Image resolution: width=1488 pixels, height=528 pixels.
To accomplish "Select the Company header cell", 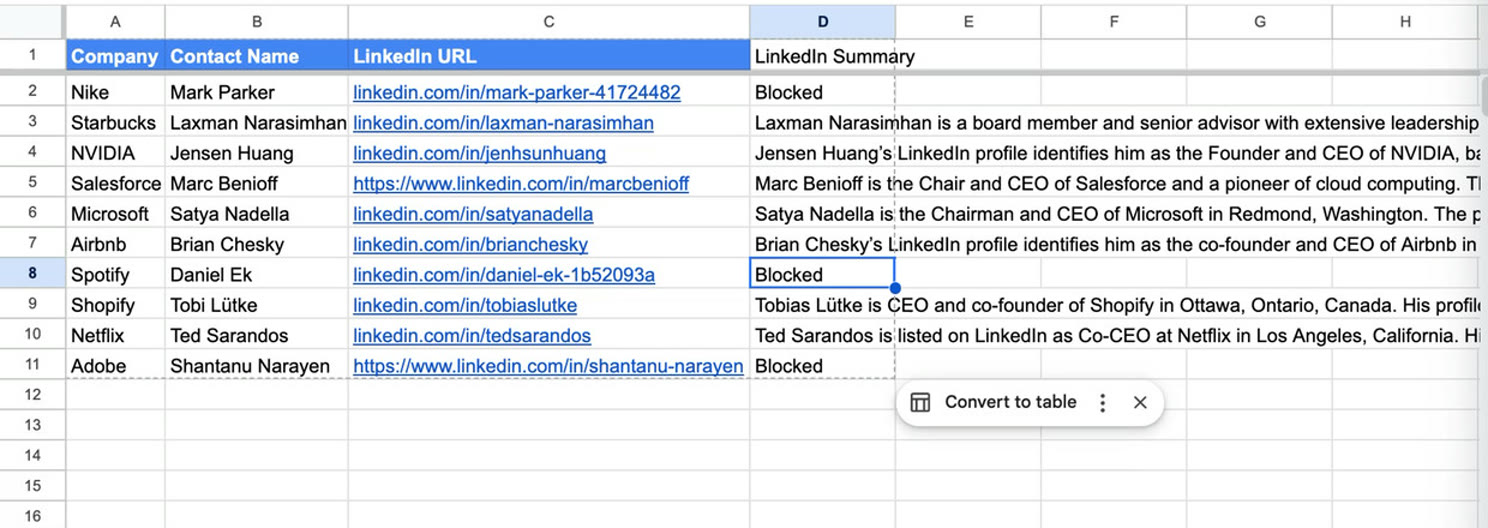I will 116,56.
